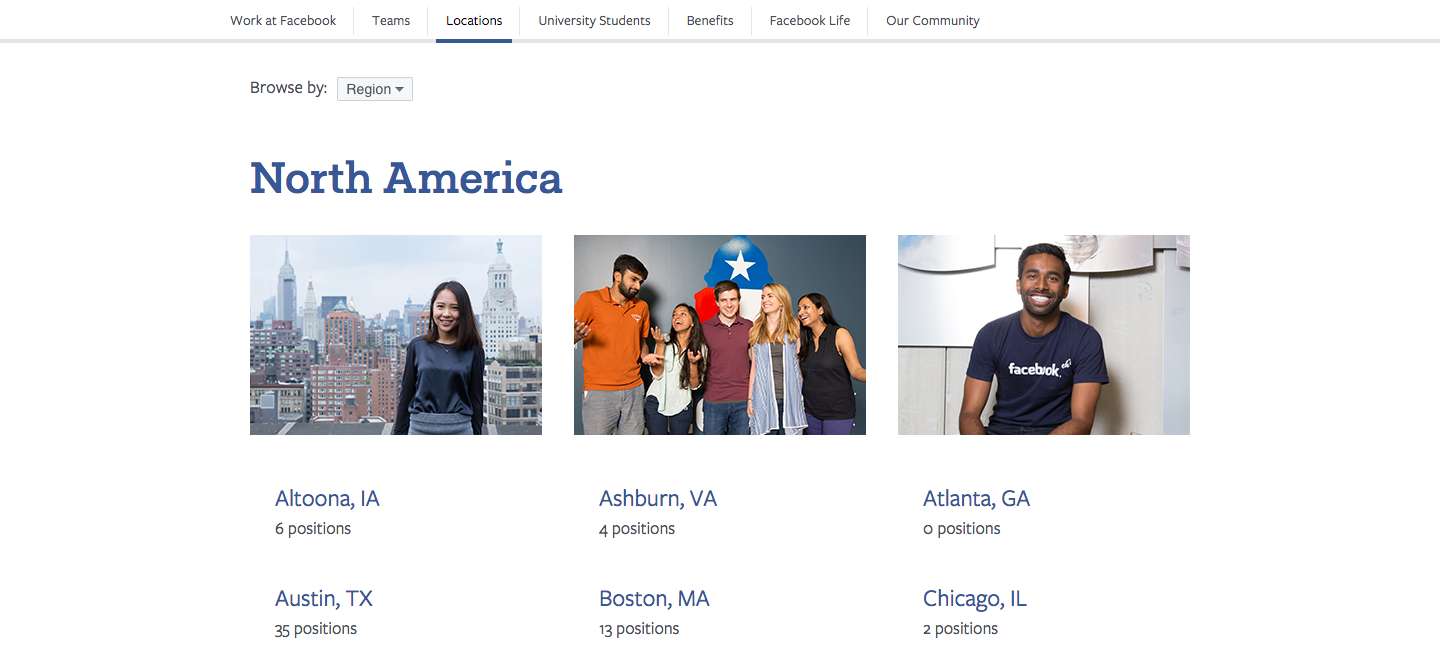This screenshot has width=1440, height=666.
Task: Click the man in the facebook t-shirt photo
Action: [1044, 335]
